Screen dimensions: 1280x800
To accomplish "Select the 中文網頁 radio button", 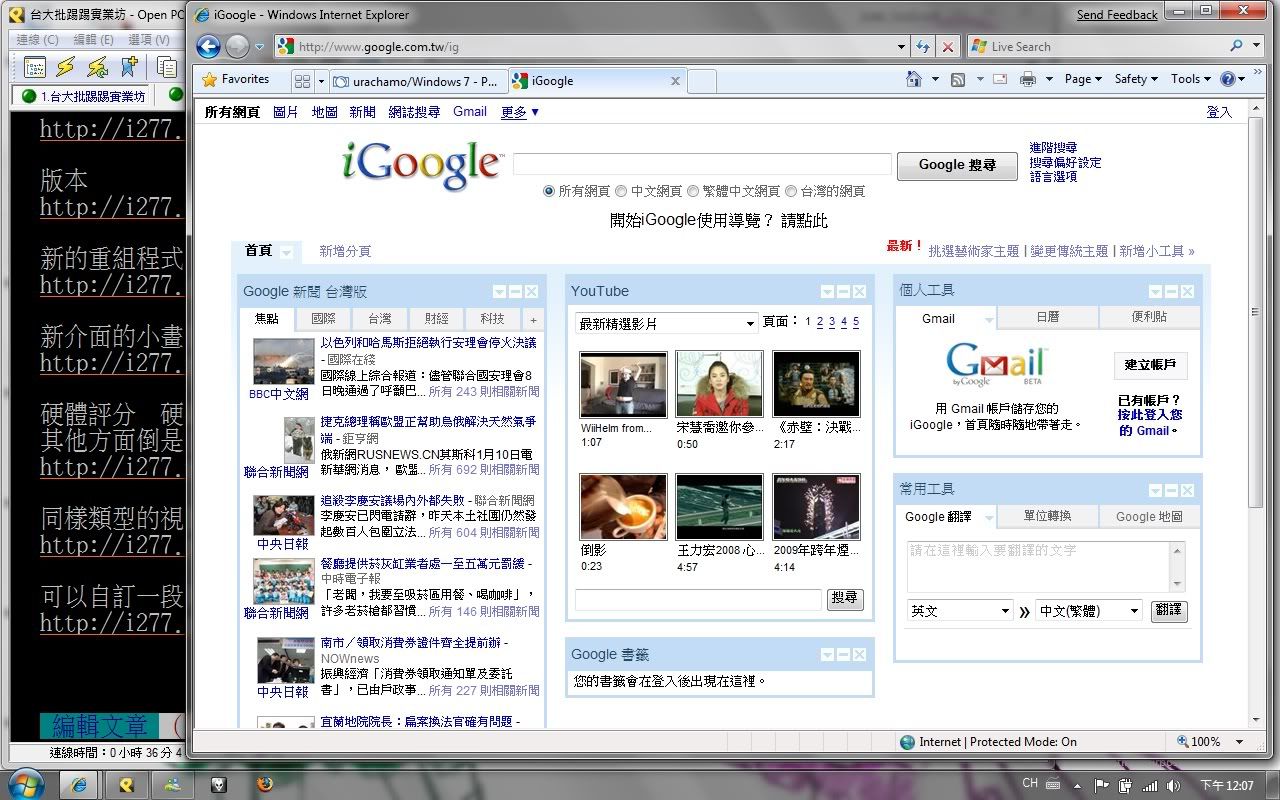I will pyautogui.click(x=621, y=191).
